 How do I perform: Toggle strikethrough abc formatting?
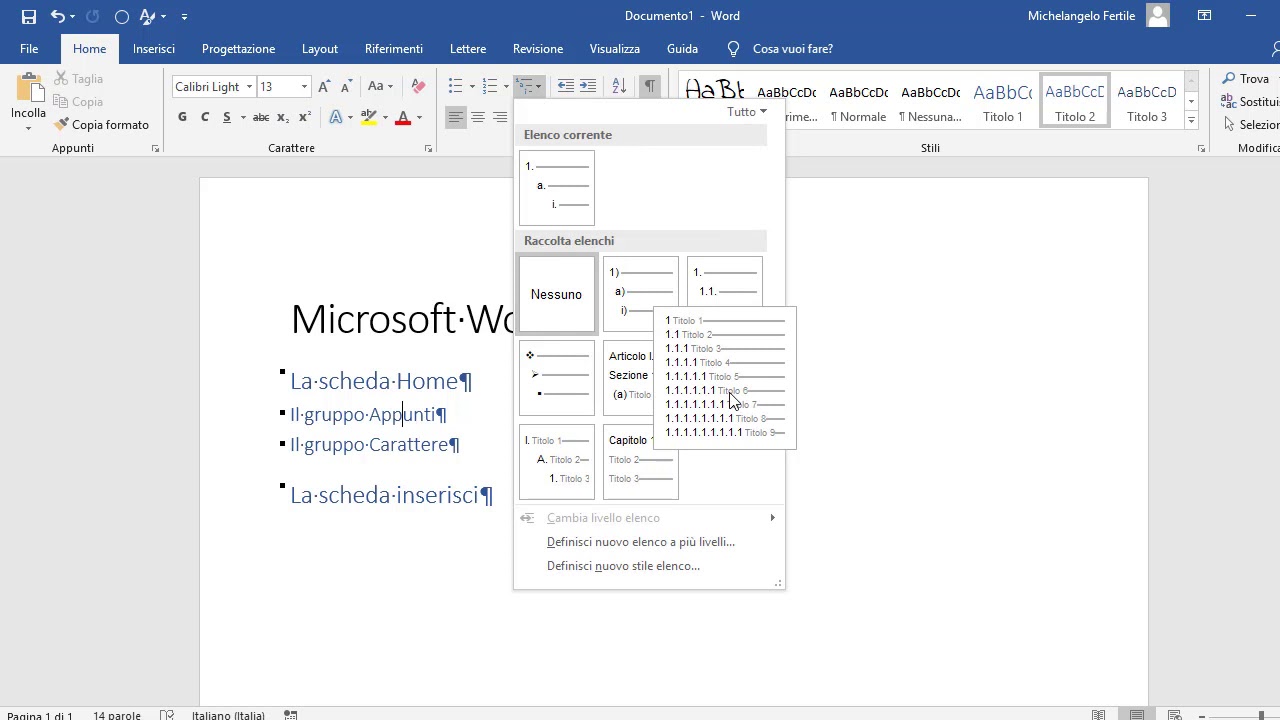click(x=261, y=117)
